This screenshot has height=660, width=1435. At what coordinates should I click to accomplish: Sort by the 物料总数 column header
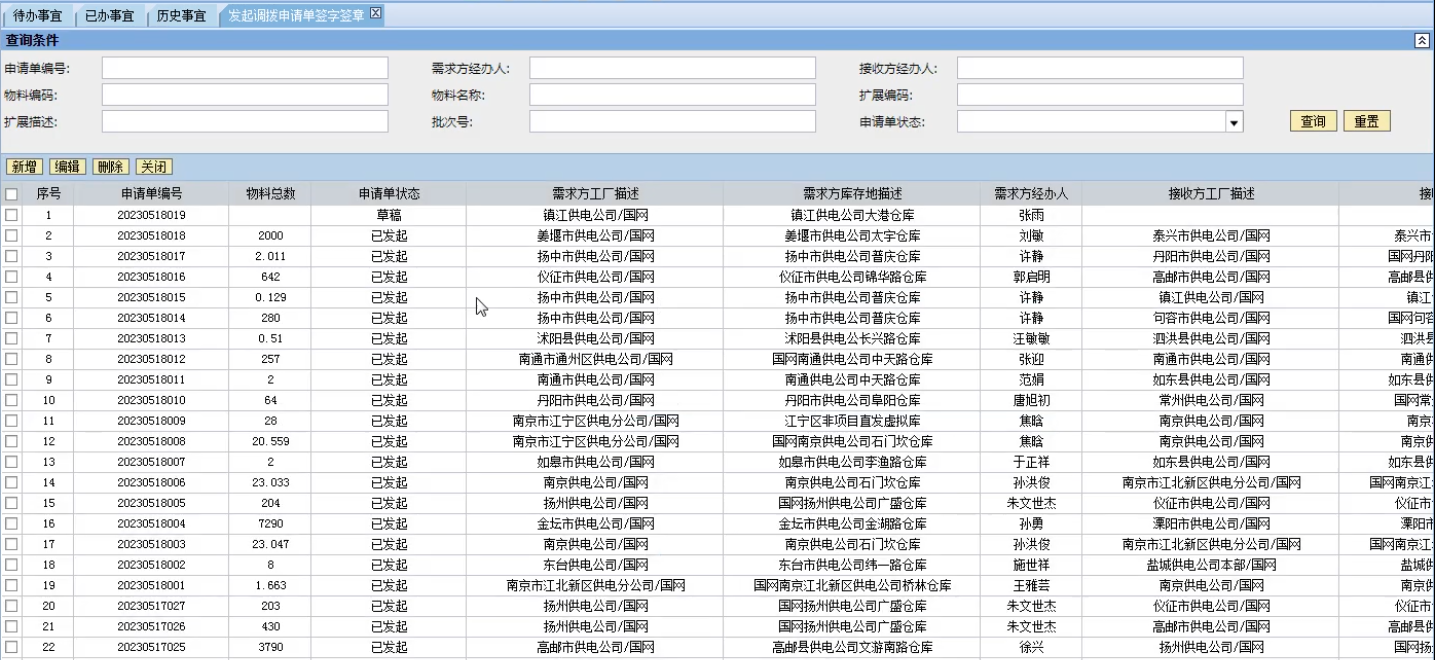[270, 194]
